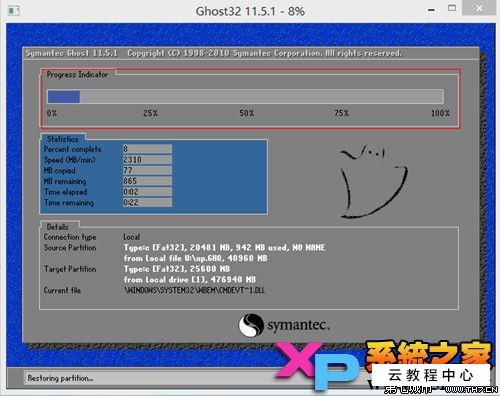Click the Details panel heading
Image resolution: width=500 pixels, height=396 pixels.
(58, 227)
